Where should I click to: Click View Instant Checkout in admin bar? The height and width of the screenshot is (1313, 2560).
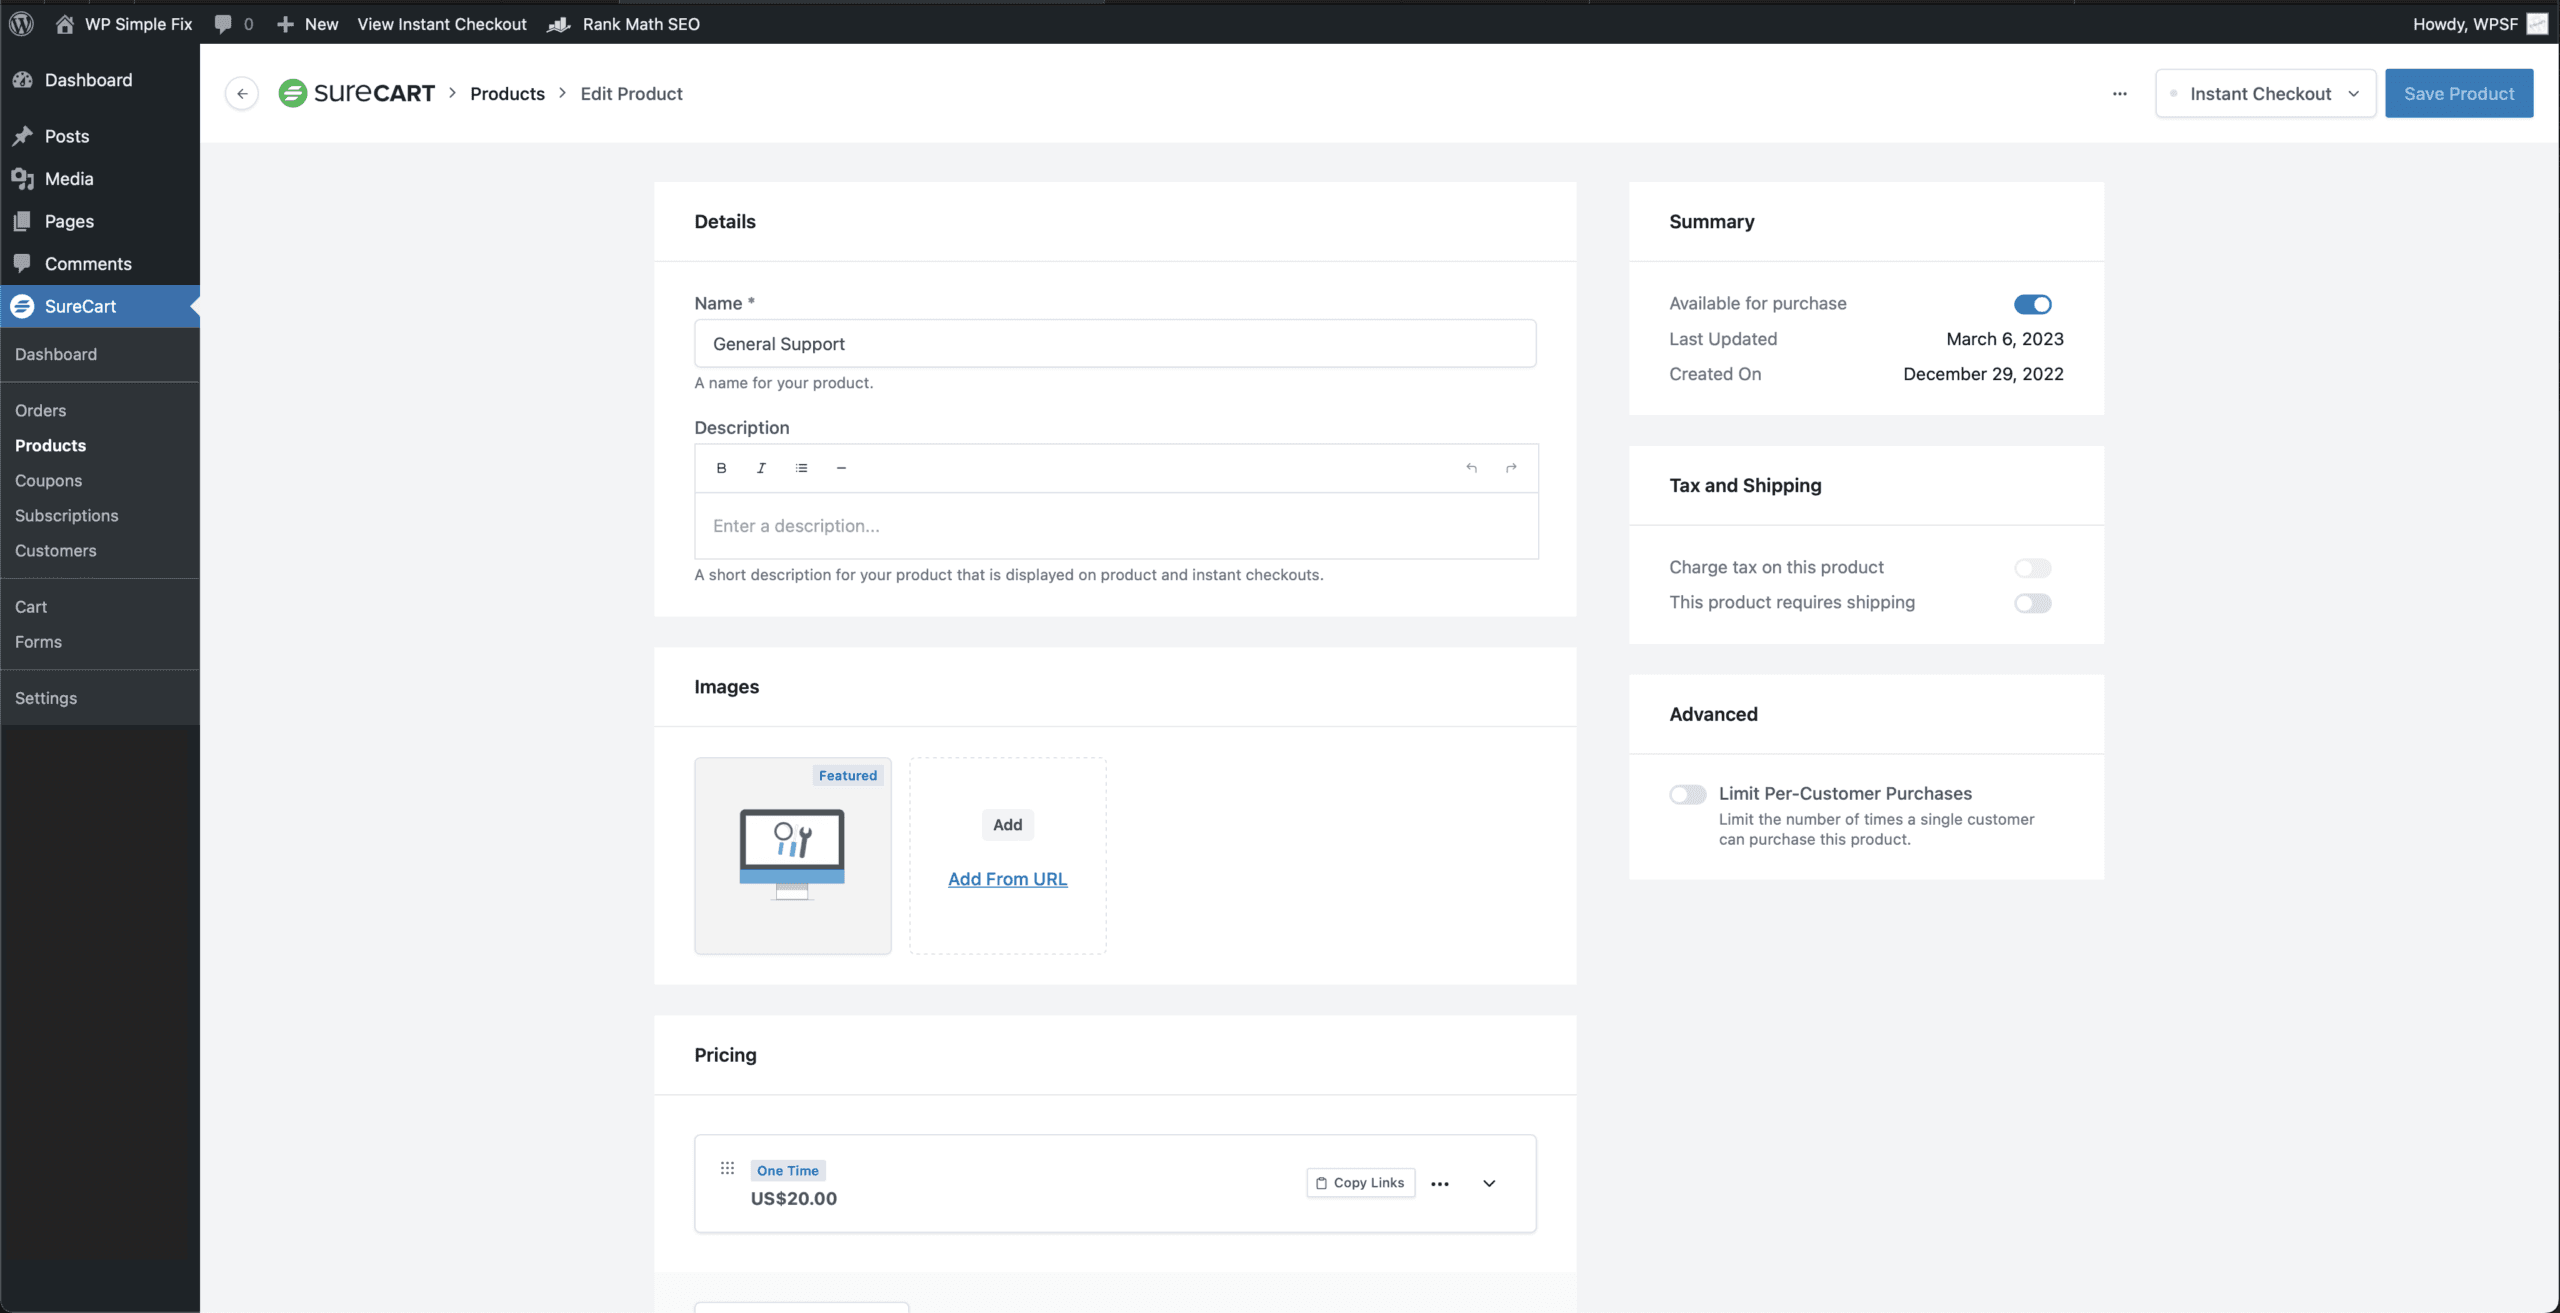(442, 24)
